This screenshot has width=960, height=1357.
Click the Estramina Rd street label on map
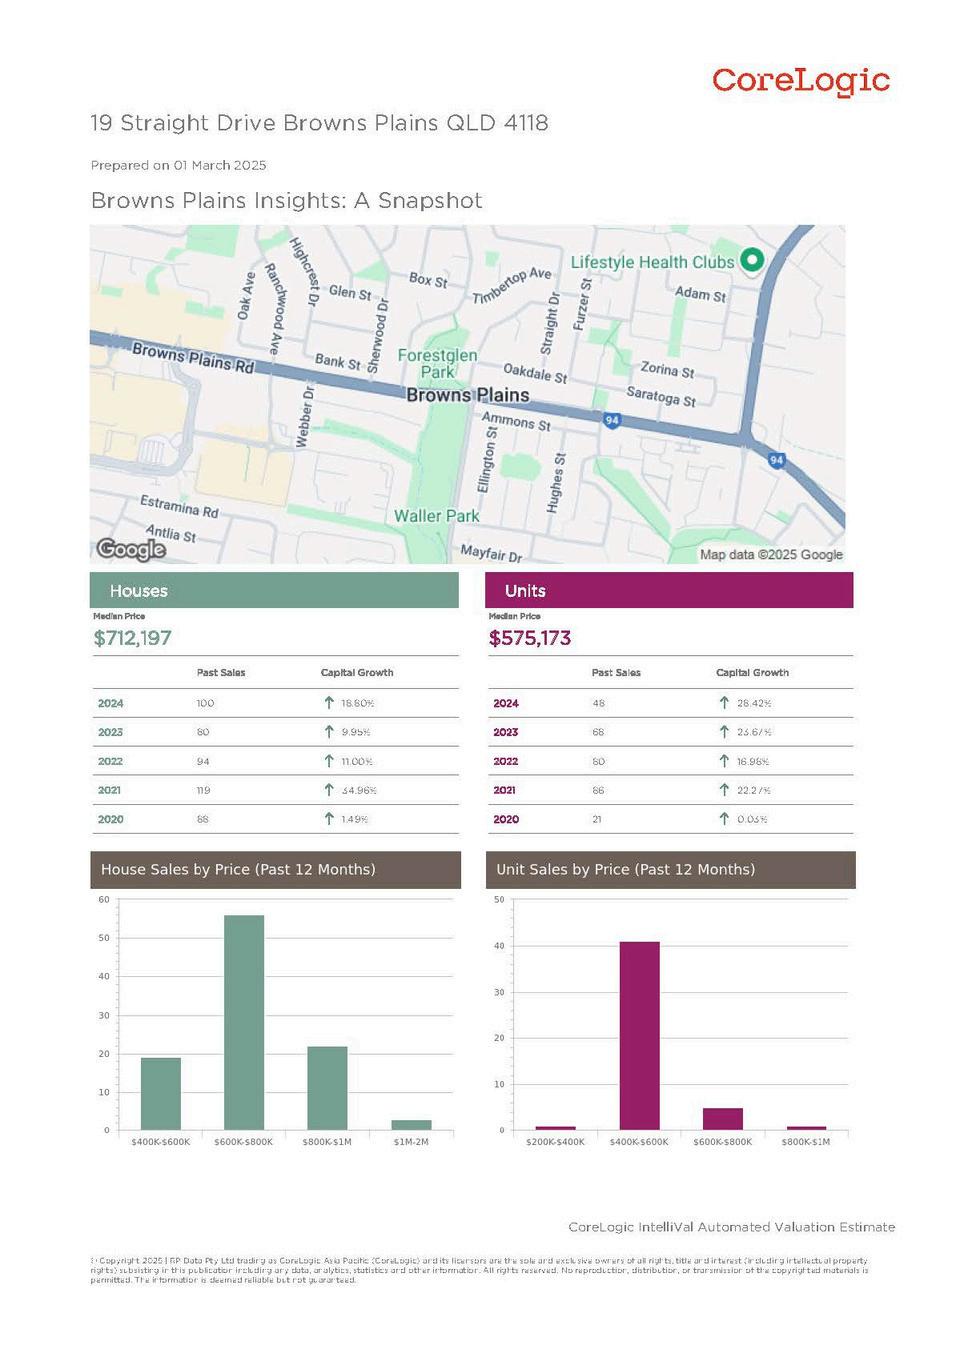179,506
